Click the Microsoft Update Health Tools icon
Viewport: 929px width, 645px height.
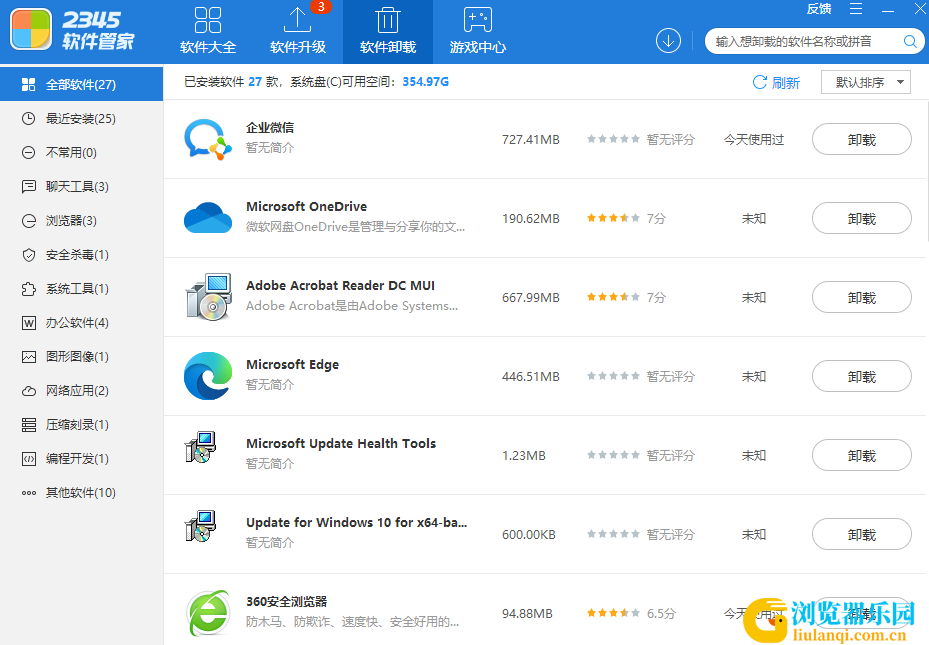200,447
